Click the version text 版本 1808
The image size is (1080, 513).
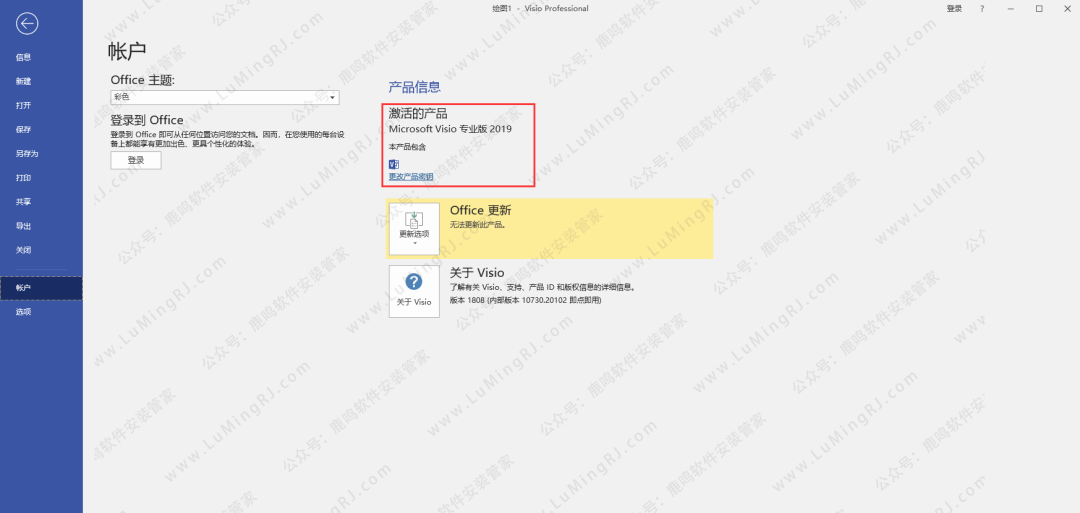526,301
